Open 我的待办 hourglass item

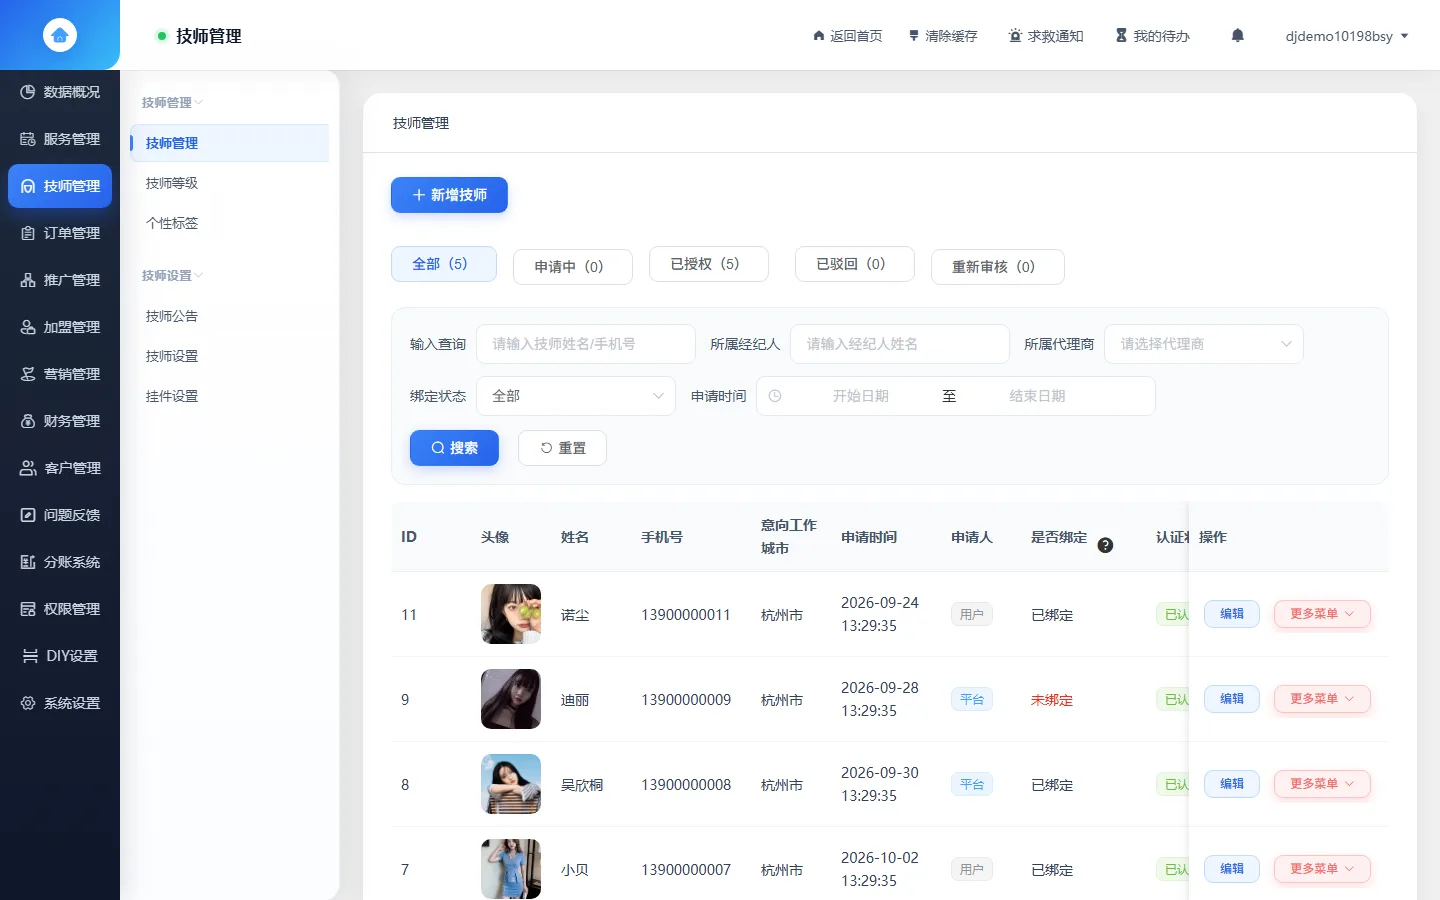pos(1152,36)
